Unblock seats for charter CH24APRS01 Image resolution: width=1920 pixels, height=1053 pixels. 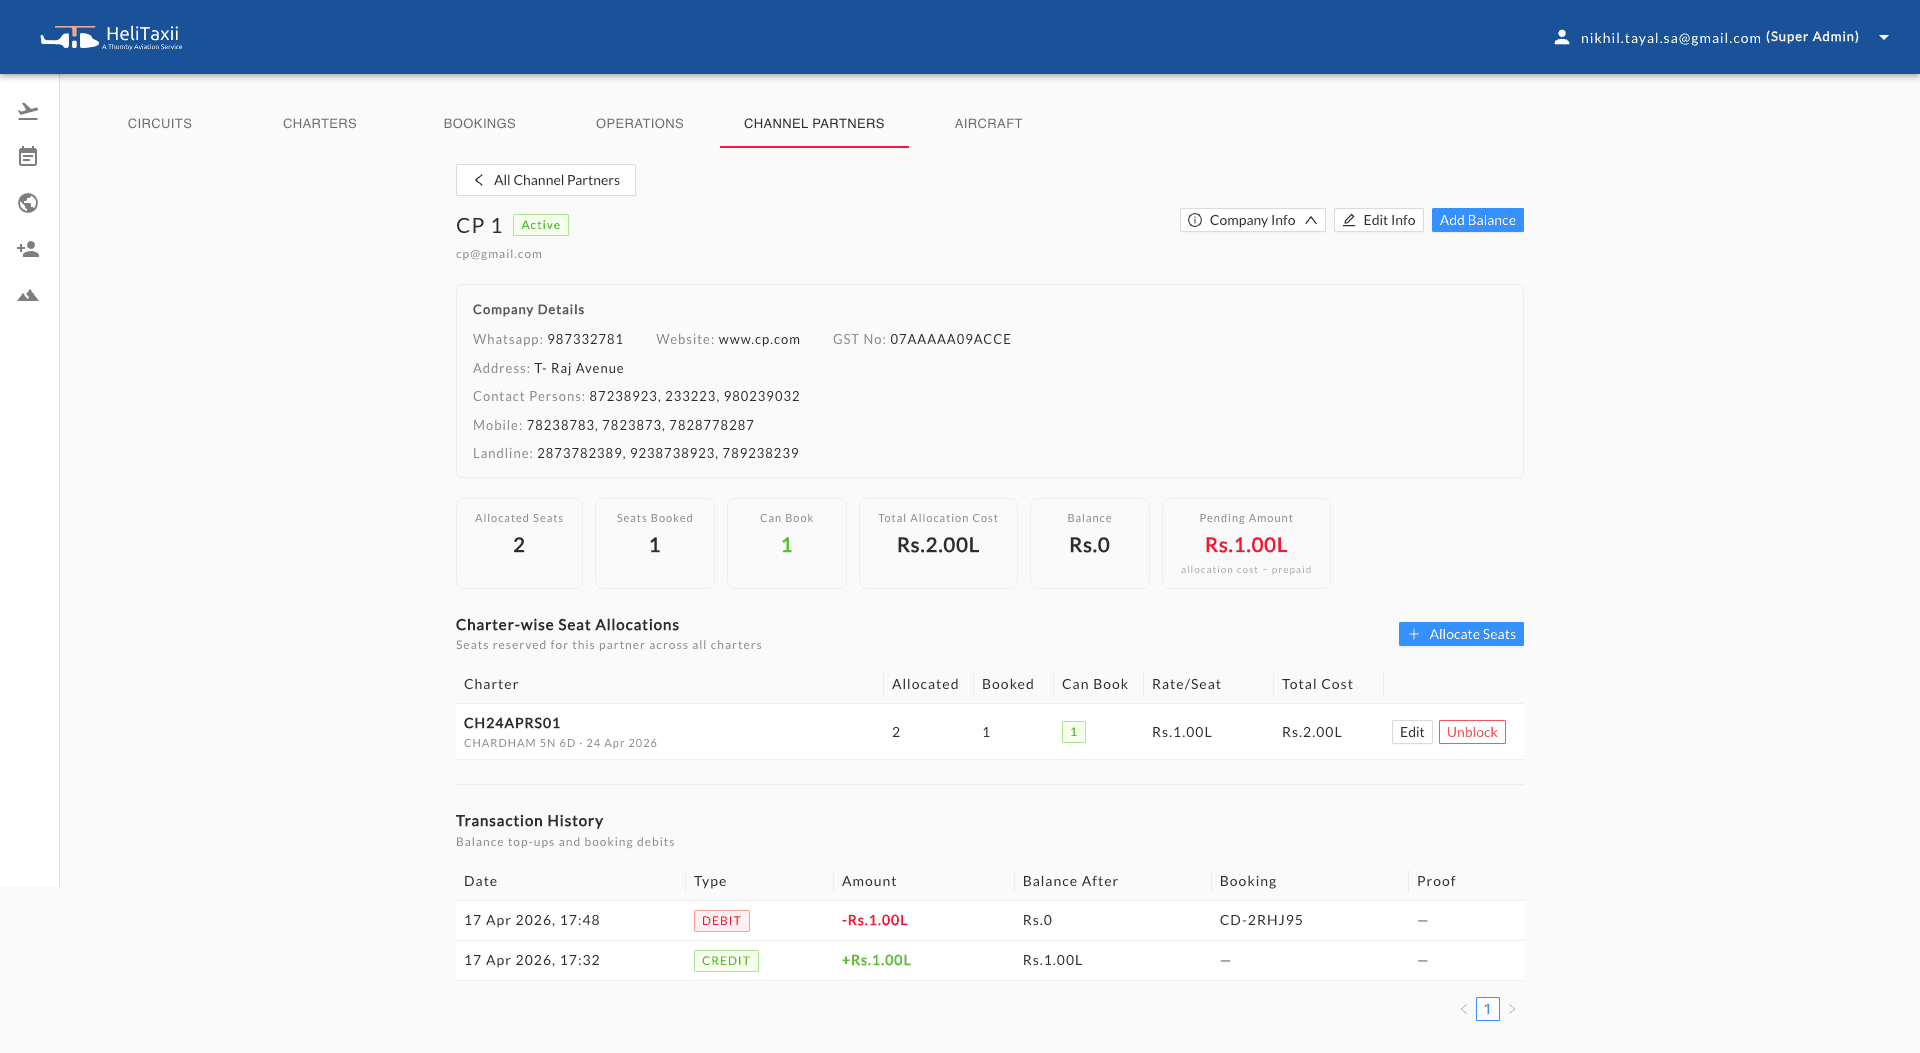pos(1471,731)
